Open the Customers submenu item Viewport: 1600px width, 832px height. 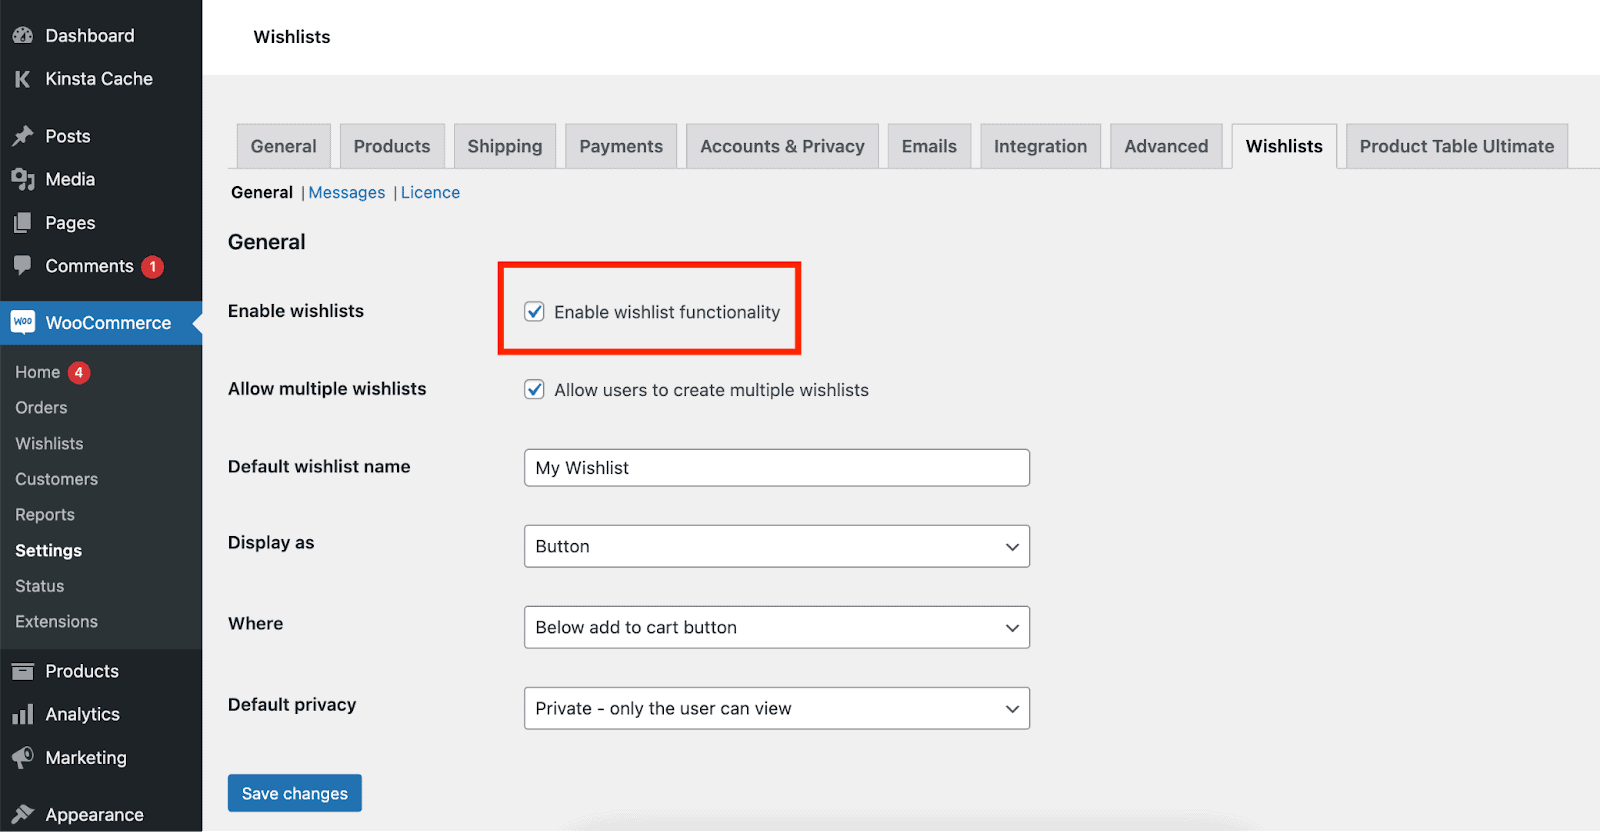(56, 479)
